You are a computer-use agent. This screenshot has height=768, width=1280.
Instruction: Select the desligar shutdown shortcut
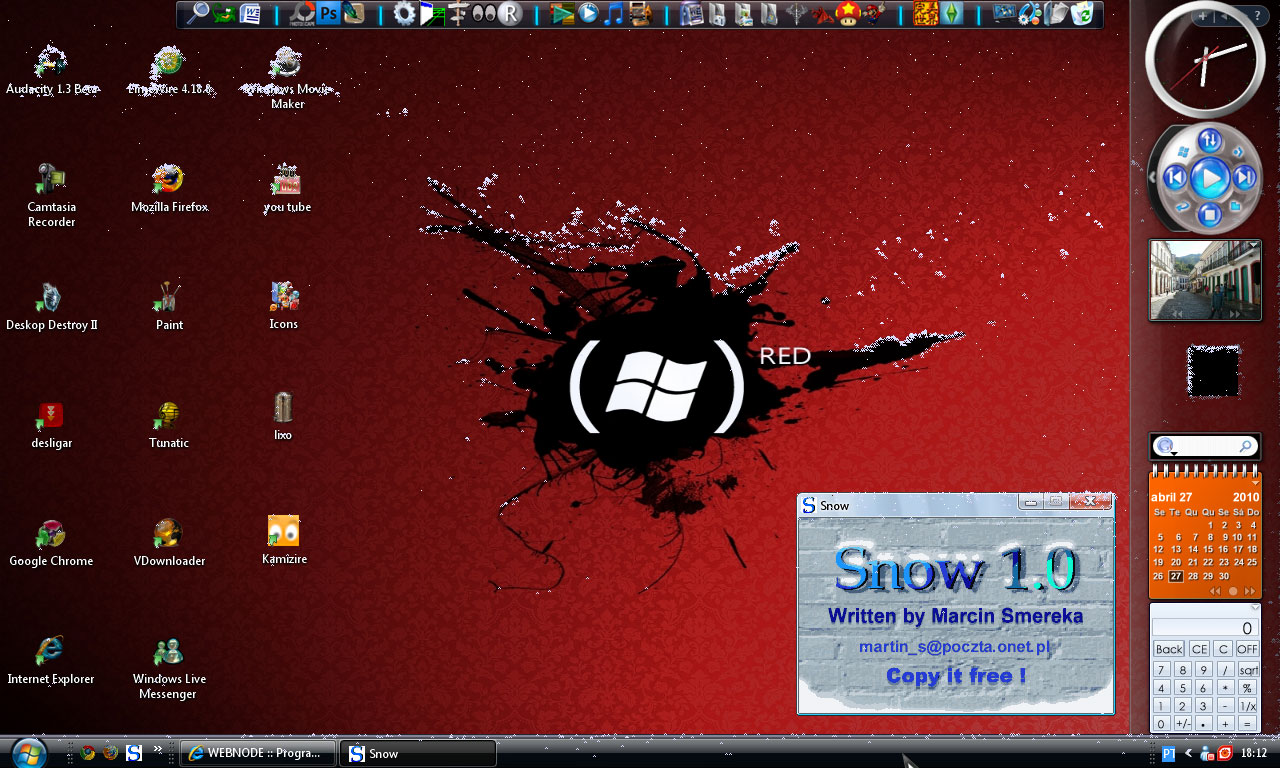point(52,425)
